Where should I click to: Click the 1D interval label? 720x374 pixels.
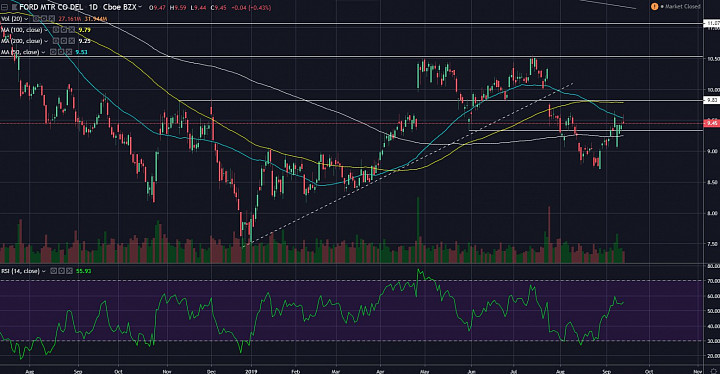pos(93,7)
